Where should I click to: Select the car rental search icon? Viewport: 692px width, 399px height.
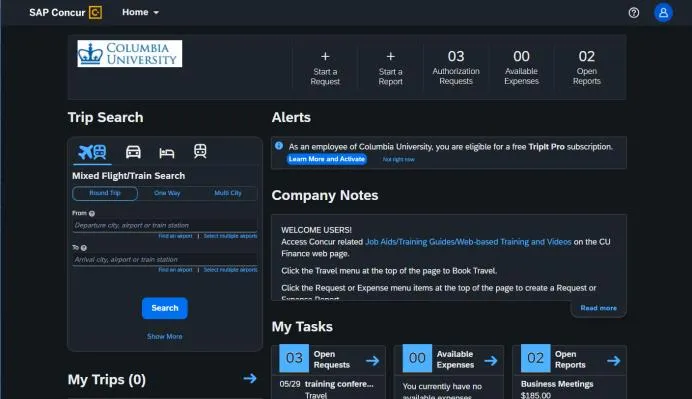pos(133,152)
